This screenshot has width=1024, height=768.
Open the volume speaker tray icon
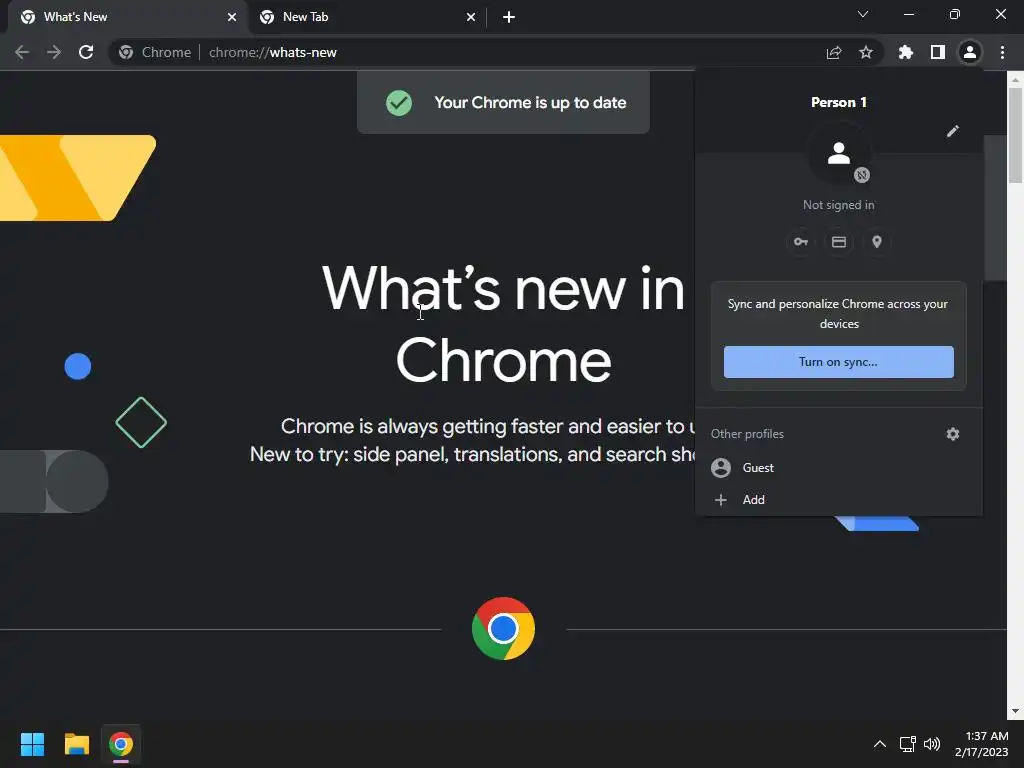[x=932, y=744]
